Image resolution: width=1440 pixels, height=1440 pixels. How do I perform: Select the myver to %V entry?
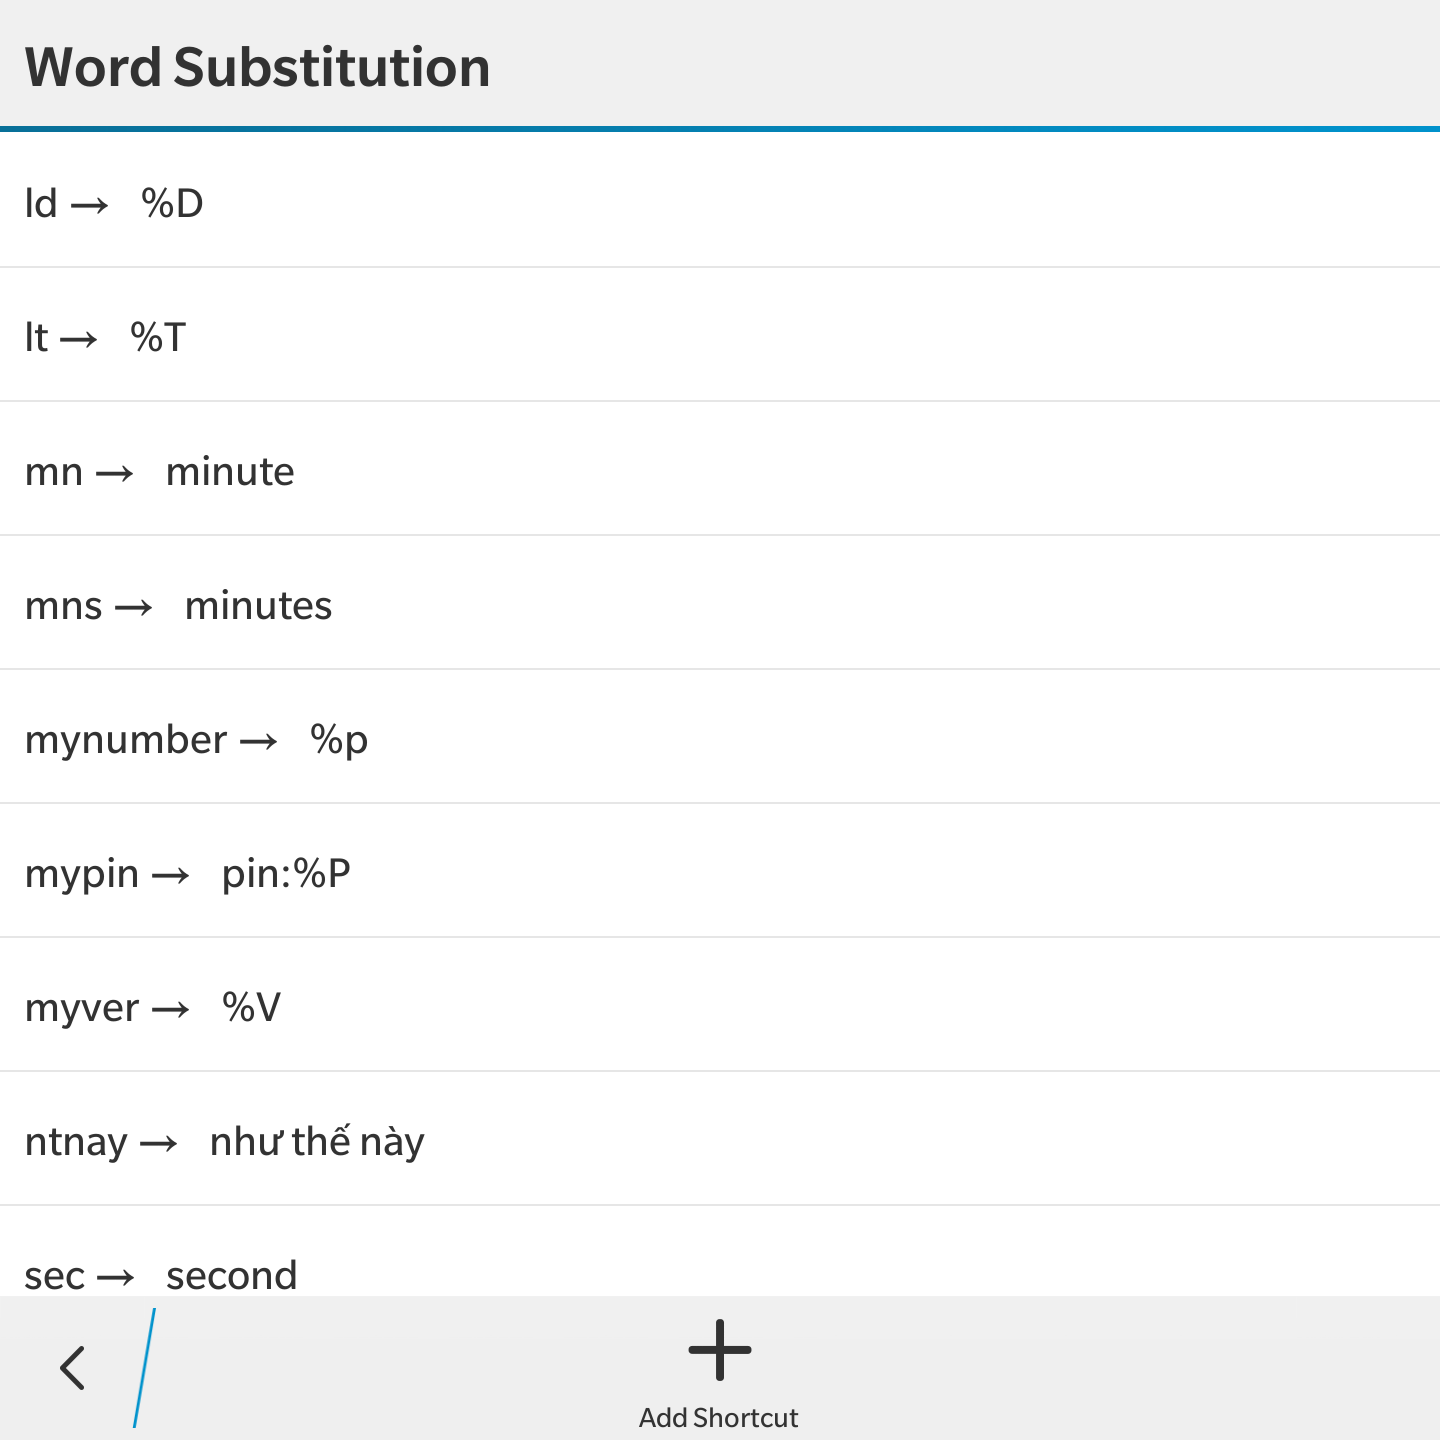point(720,1005)
